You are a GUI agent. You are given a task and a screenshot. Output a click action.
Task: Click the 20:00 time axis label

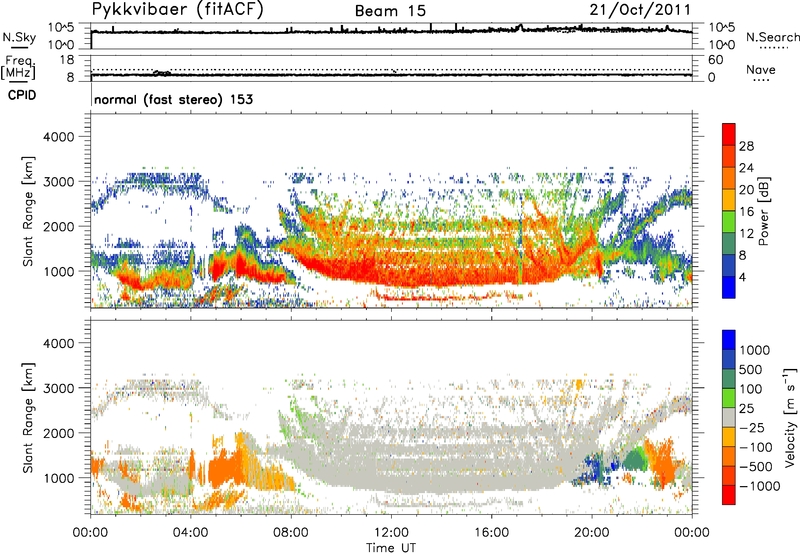[592, 533]
